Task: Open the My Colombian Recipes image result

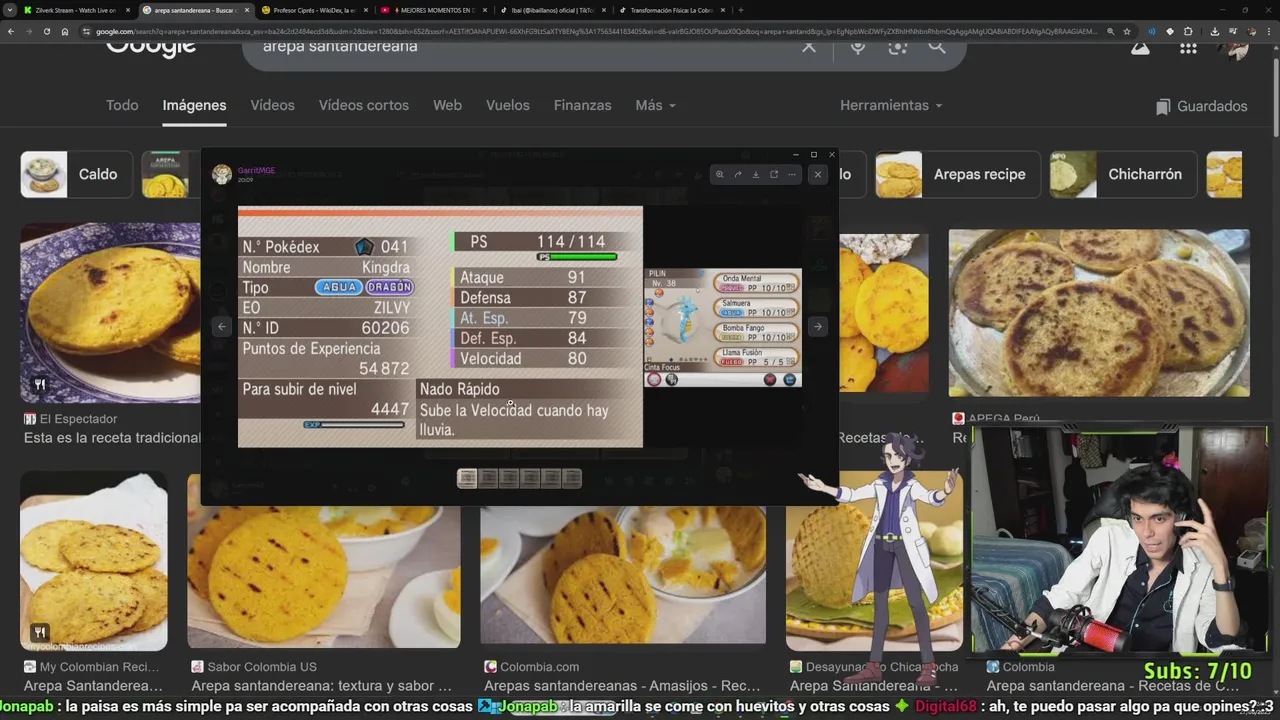Action: (94, 561)
